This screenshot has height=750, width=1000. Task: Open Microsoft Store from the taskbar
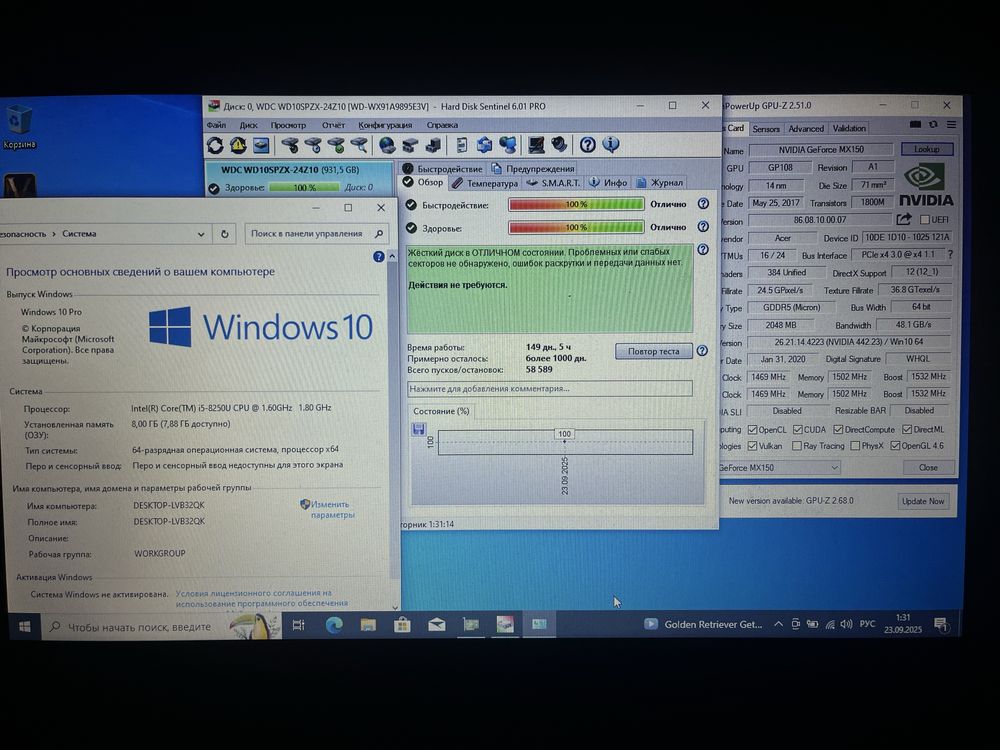pos(402,625)
